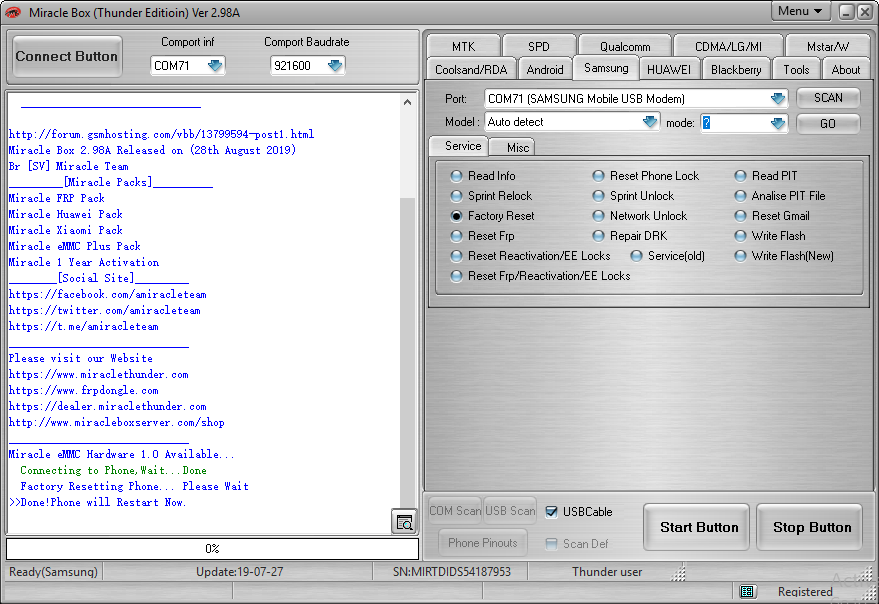Viewport: 879px width, 604px height.
Task: Open the Menu dropdown in title bar
Action: (x=800, y=11)
